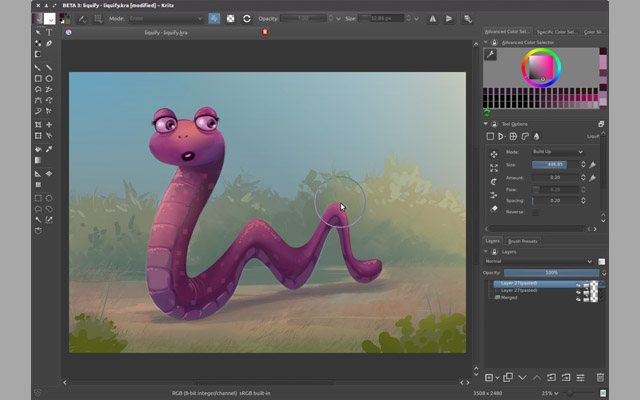Open color selector settings wrench icon
Image resolution: width=640 pixels, height=400 pixels.
(491, 55)
